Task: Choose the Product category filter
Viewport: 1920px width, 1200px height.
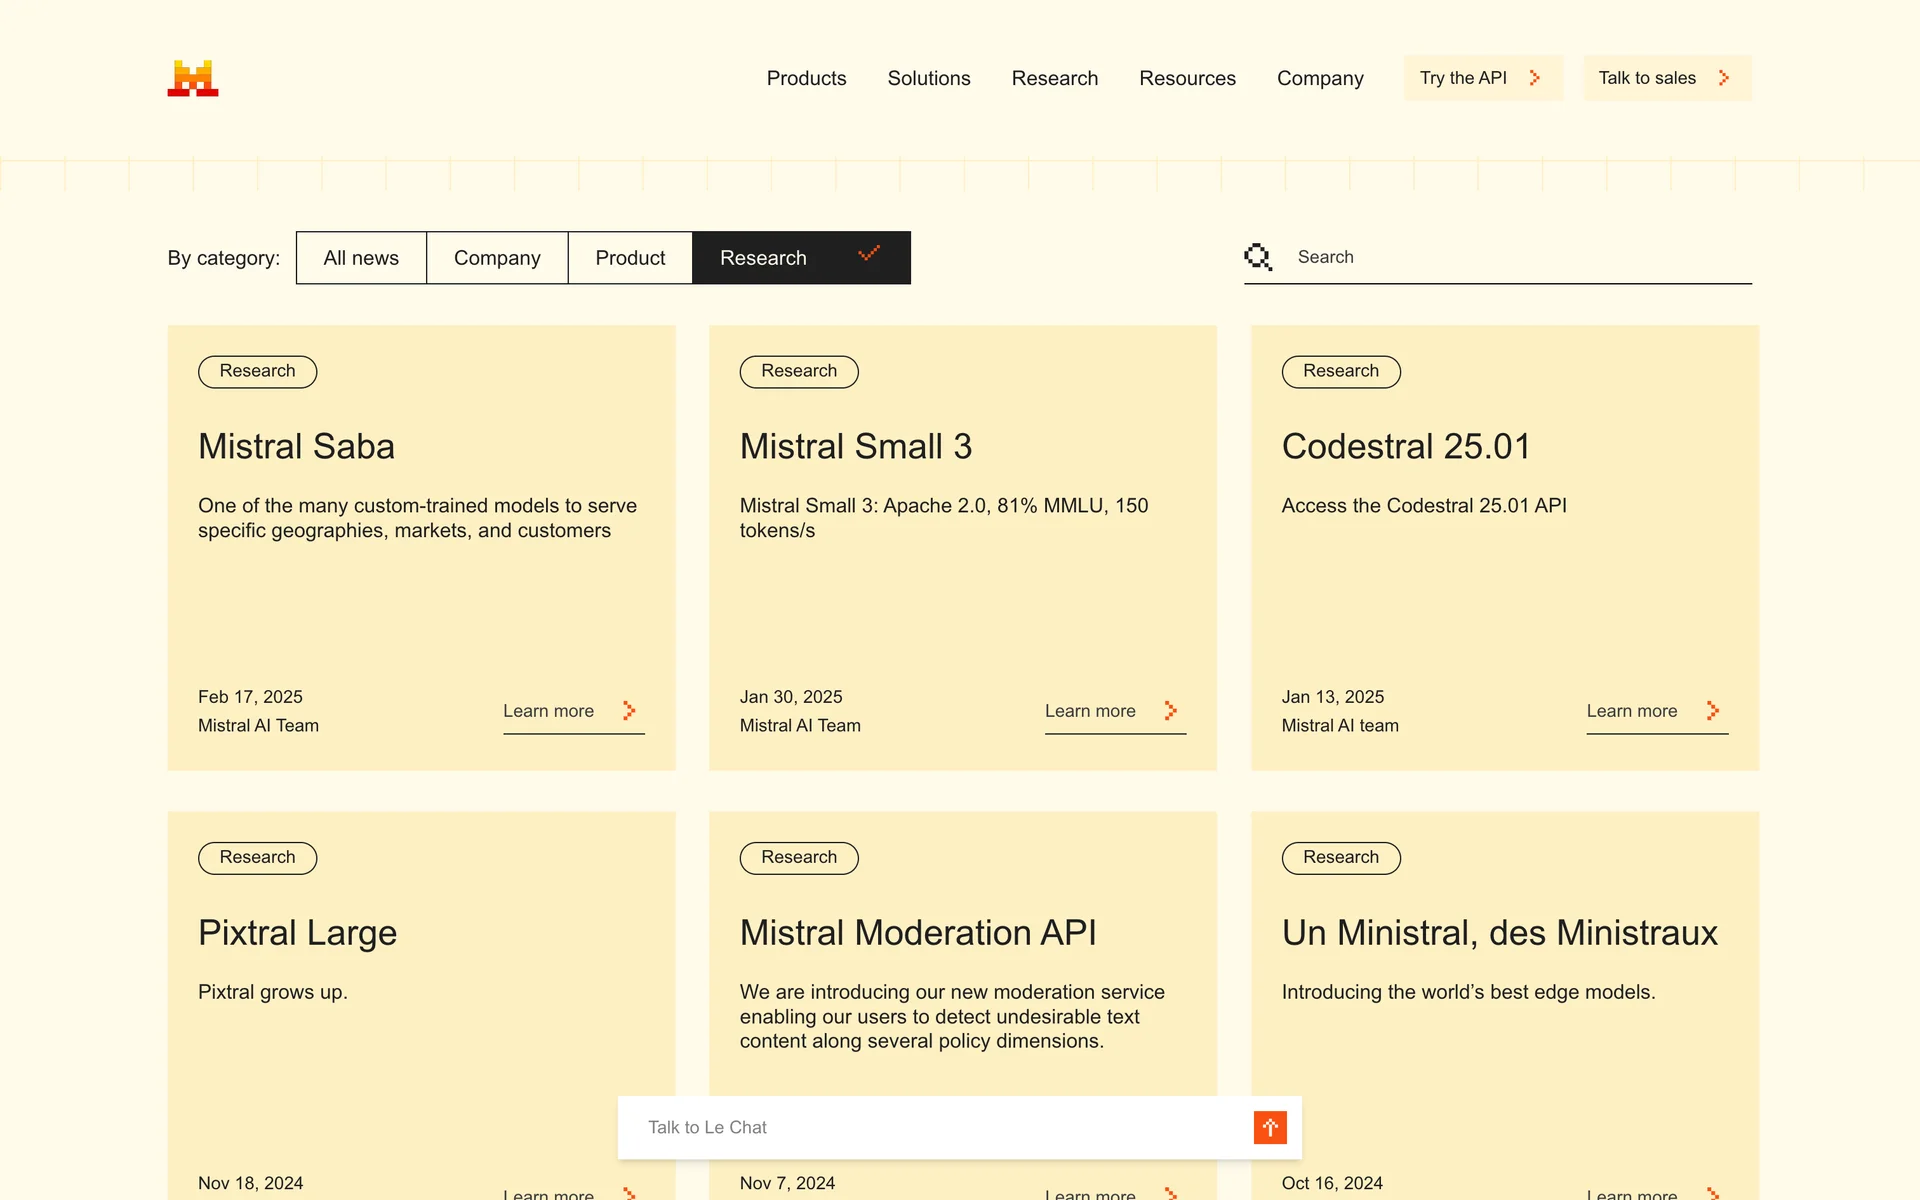Action: (x=630, y=258)
